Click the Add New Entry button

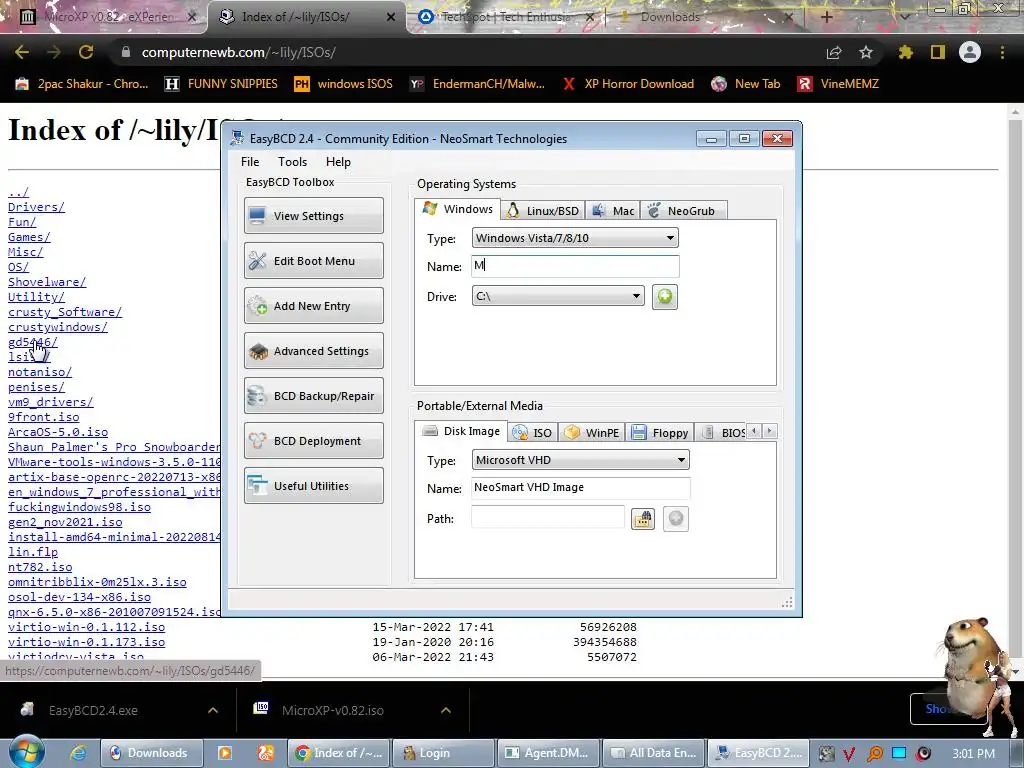pyautogui.click(x=313, y=306)
